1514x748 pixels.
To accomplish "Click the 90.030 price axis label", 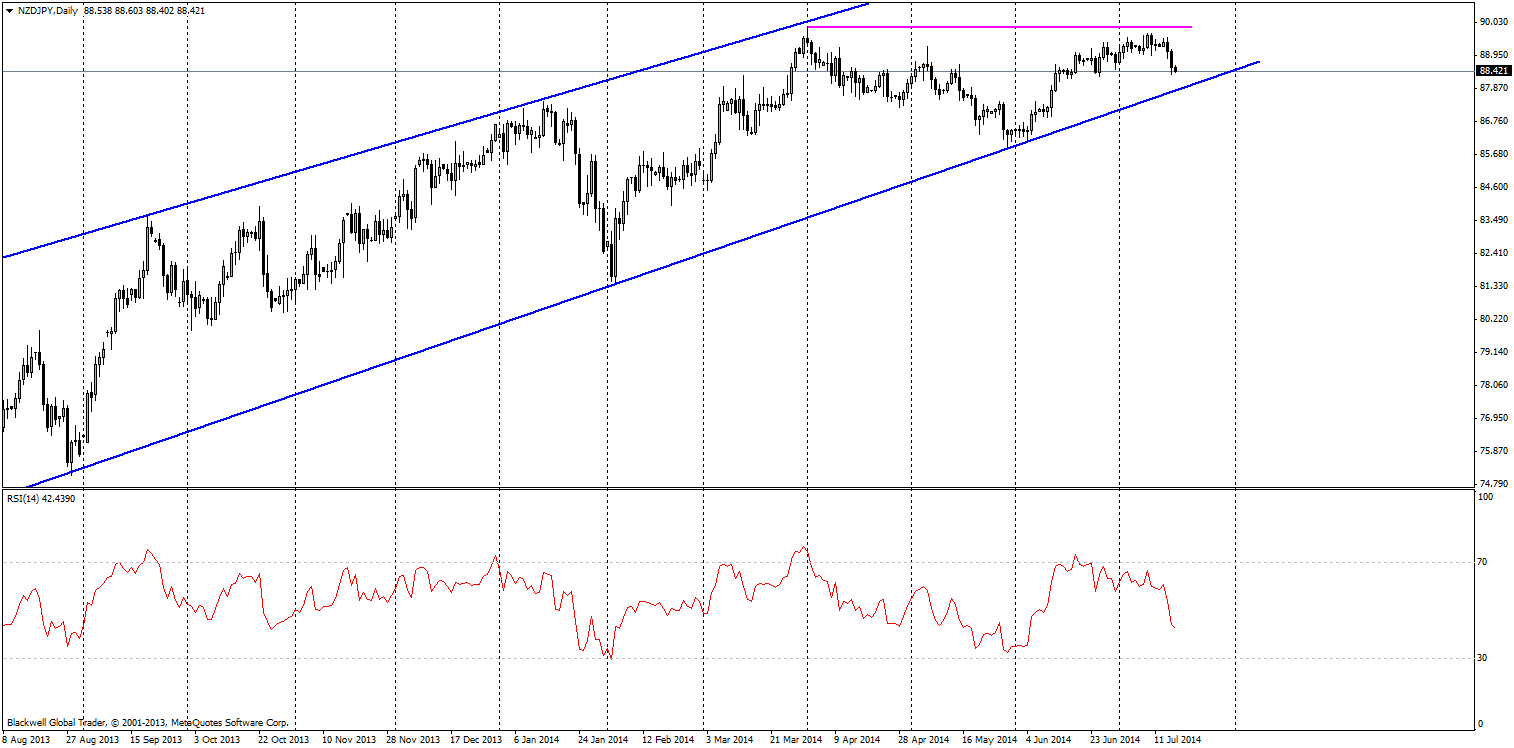I will 1493,22.
